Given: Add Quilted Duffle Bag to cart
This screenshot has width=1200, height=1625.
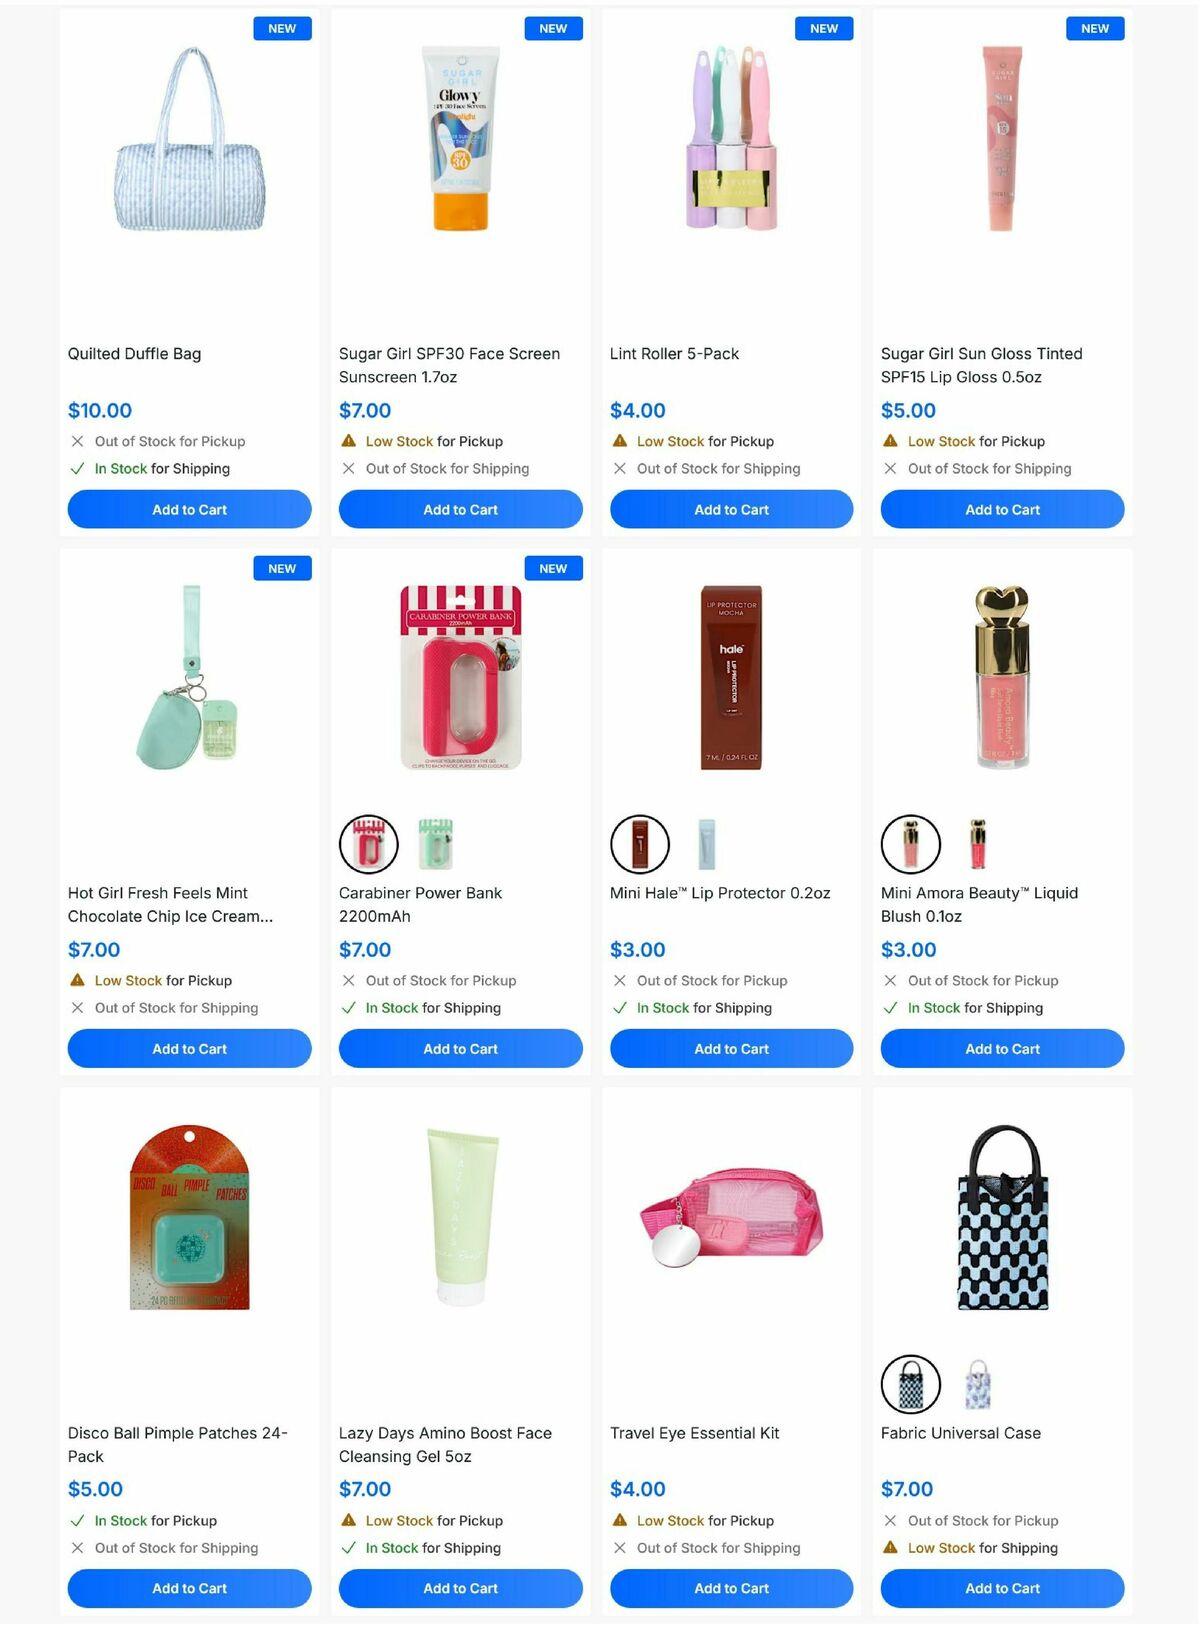Looking at the screenshot, I should (x=190, y=509).
